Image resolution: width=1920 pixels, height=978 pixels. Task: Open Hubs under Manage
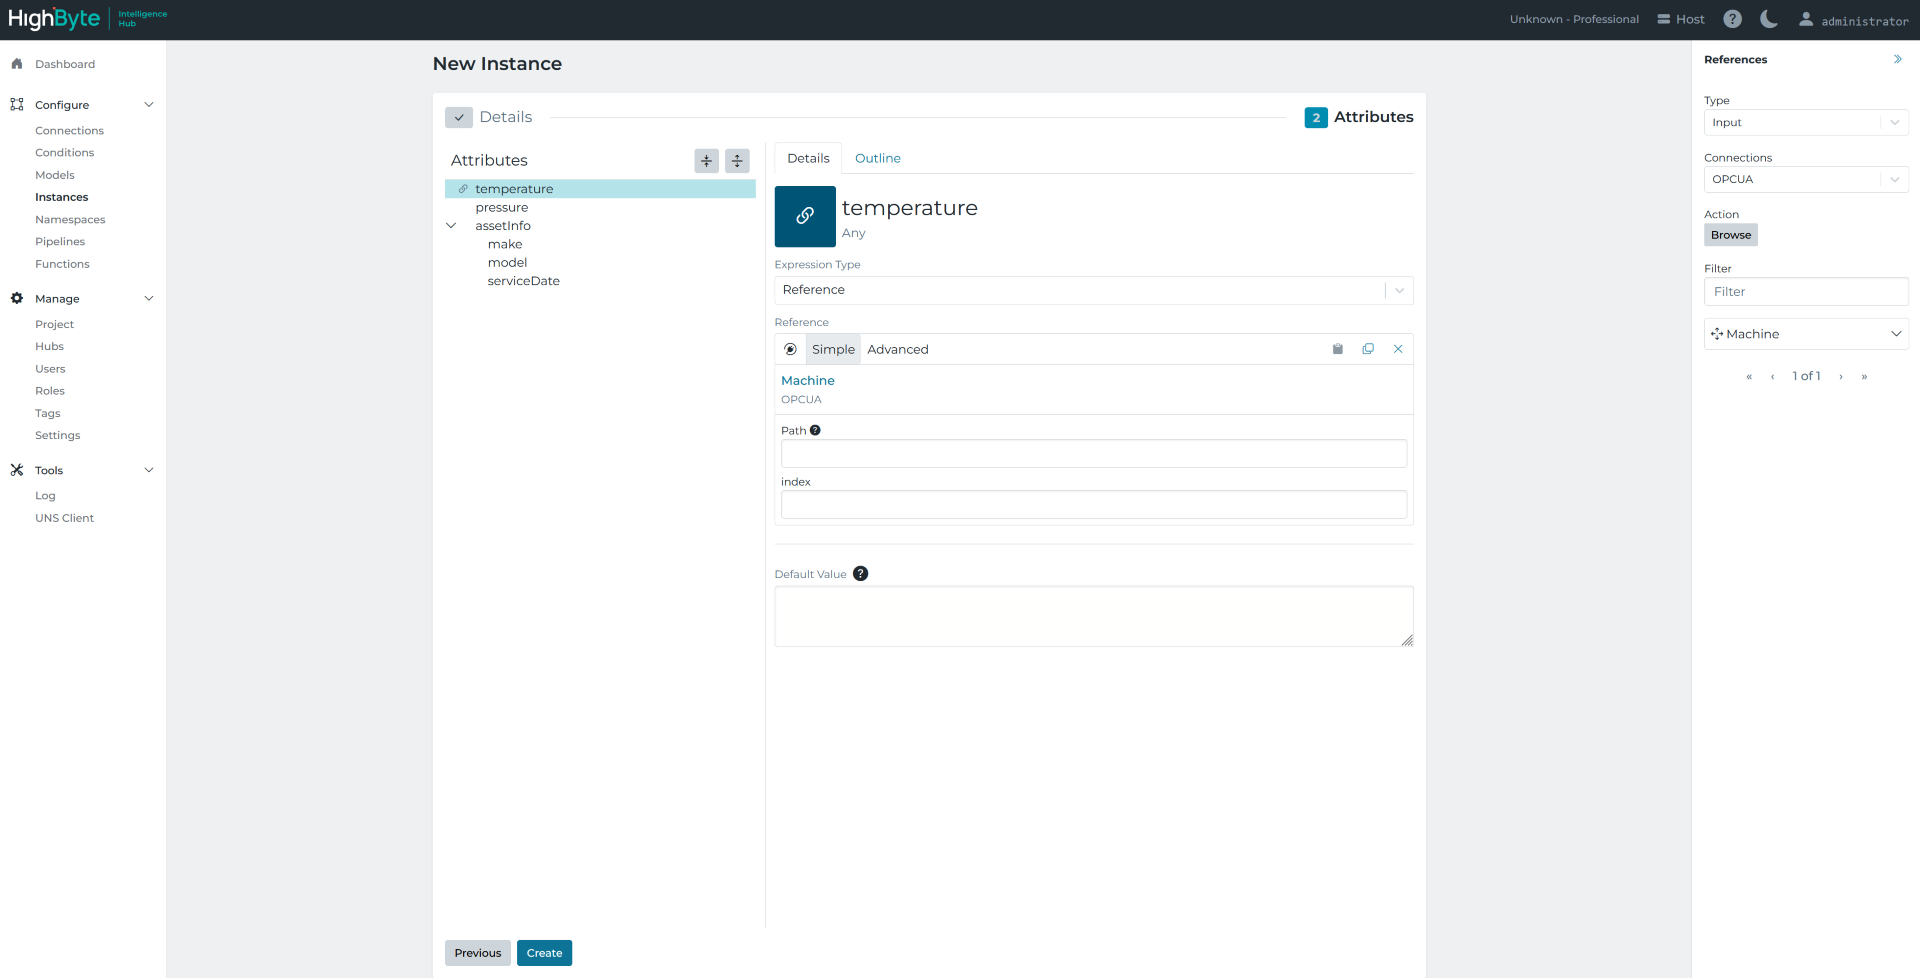[x=49, y=347]
